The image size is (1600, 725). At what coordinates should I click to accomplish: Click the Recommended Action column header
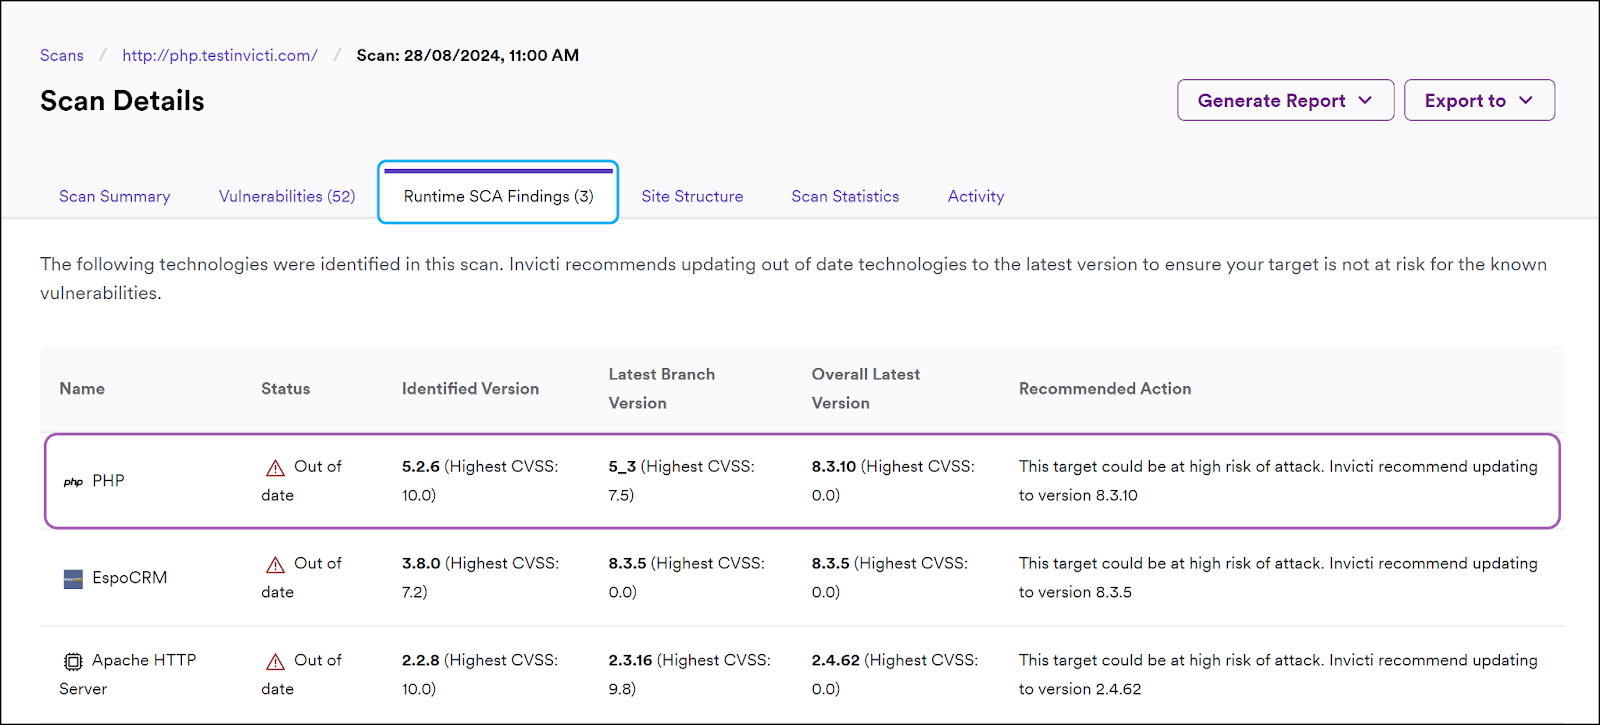[x=1105, y=388]
